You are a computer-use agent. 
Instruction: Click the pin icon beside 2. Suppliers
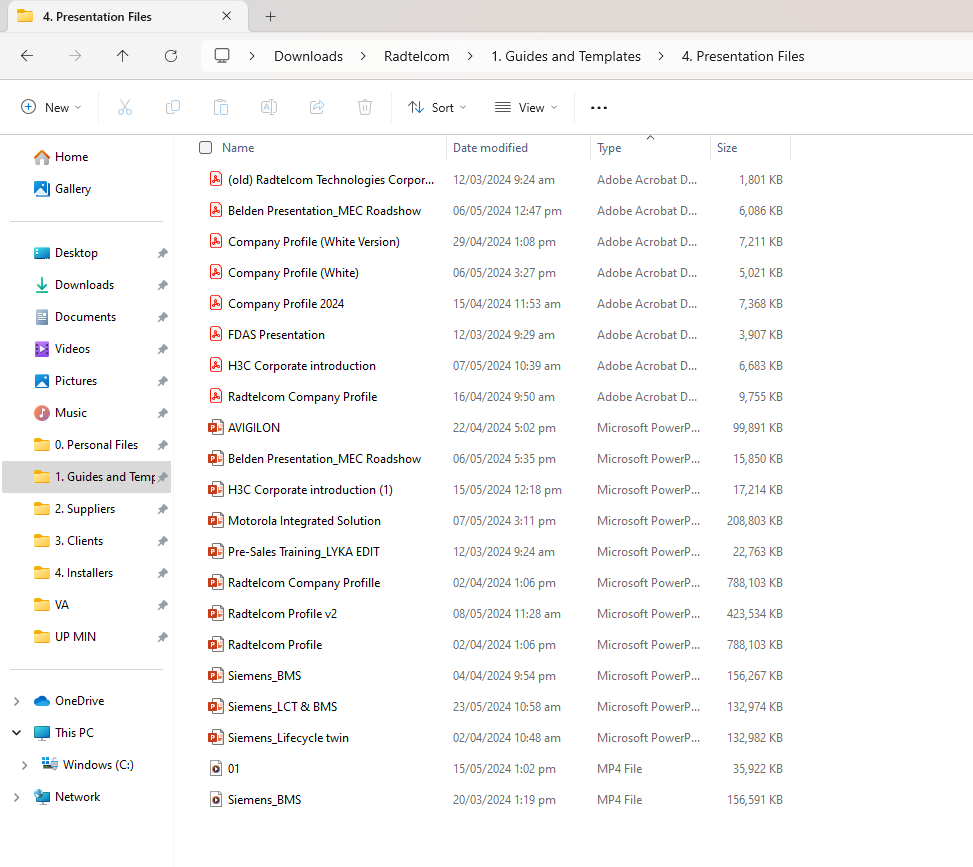(x=163, y=509)
